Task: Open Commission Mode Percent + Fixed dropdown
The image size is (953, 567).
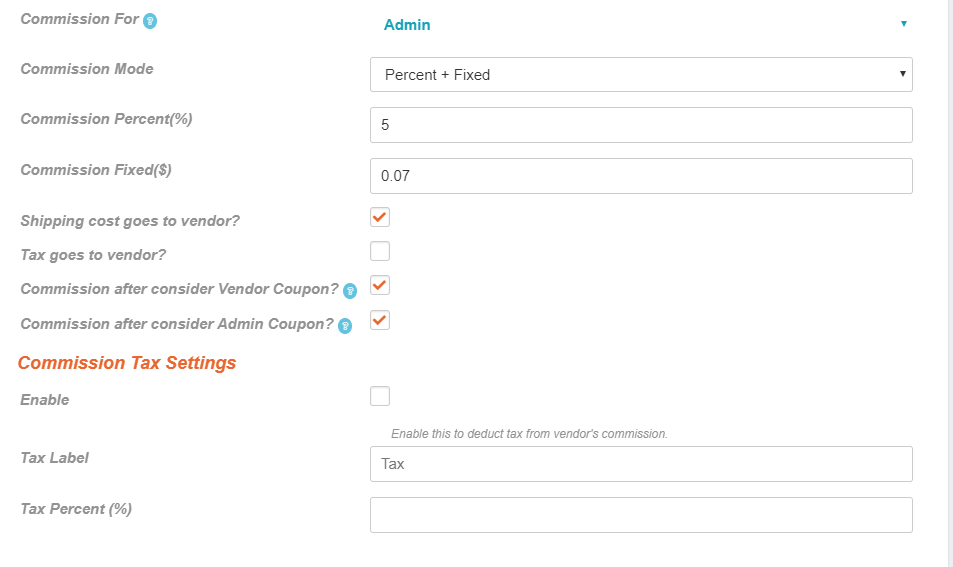Action: click(x=641, y=75)
